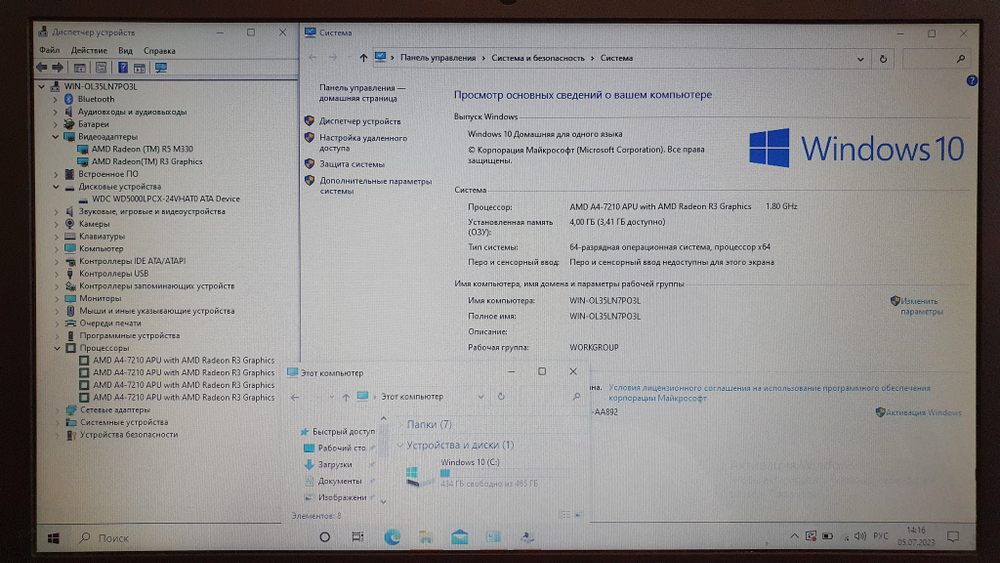Viewport: 1000px width, 563px height.
Task: Open the license agreement terms link
Action: click(769, 393)
